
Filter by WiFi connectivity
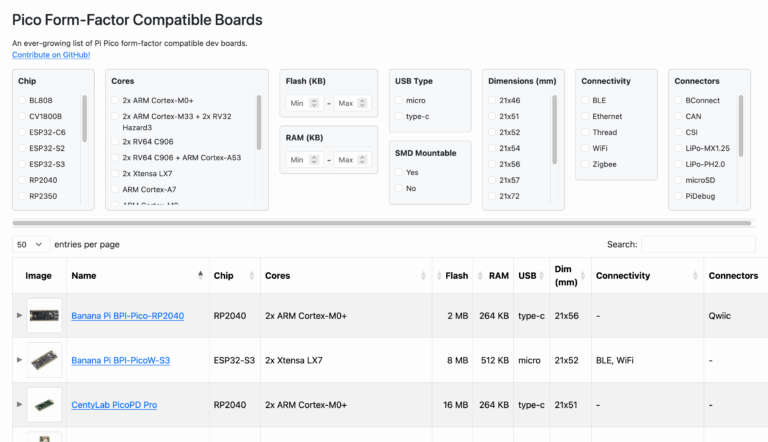585,148
